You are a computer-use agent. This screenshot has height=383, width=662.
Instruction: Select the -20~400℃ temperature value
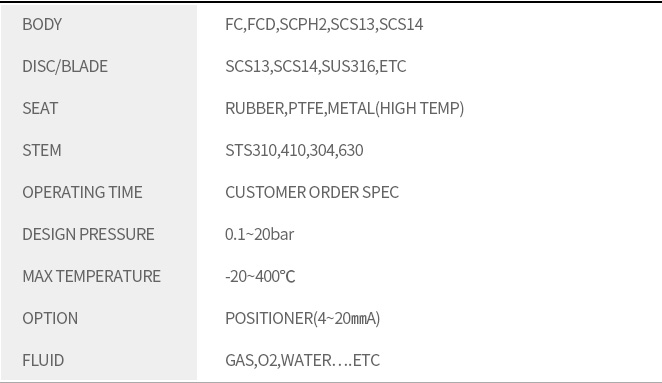point(260,277)
